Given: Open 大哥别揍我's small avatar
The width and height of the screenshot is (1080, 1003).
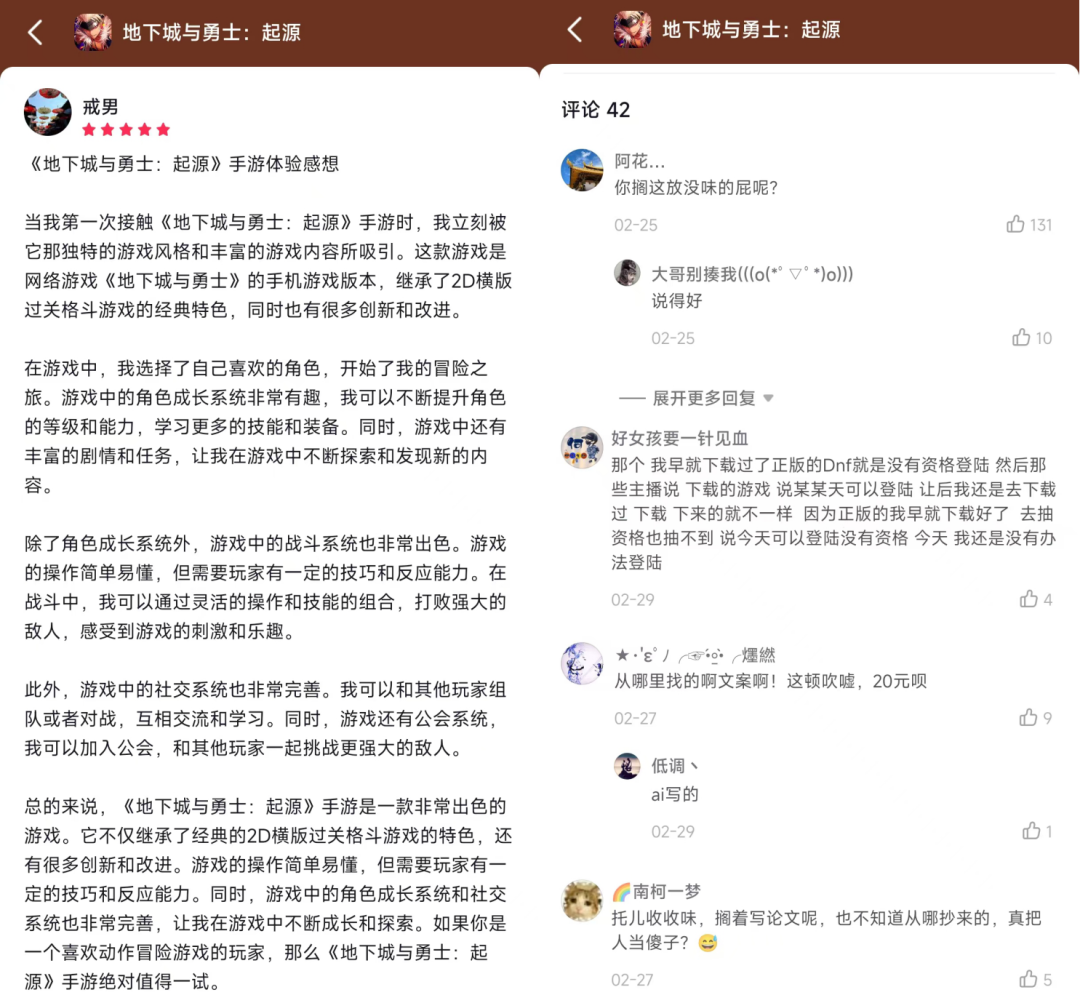Looking at the screenshot, I should pyautogui.click(x=627, y=273).
